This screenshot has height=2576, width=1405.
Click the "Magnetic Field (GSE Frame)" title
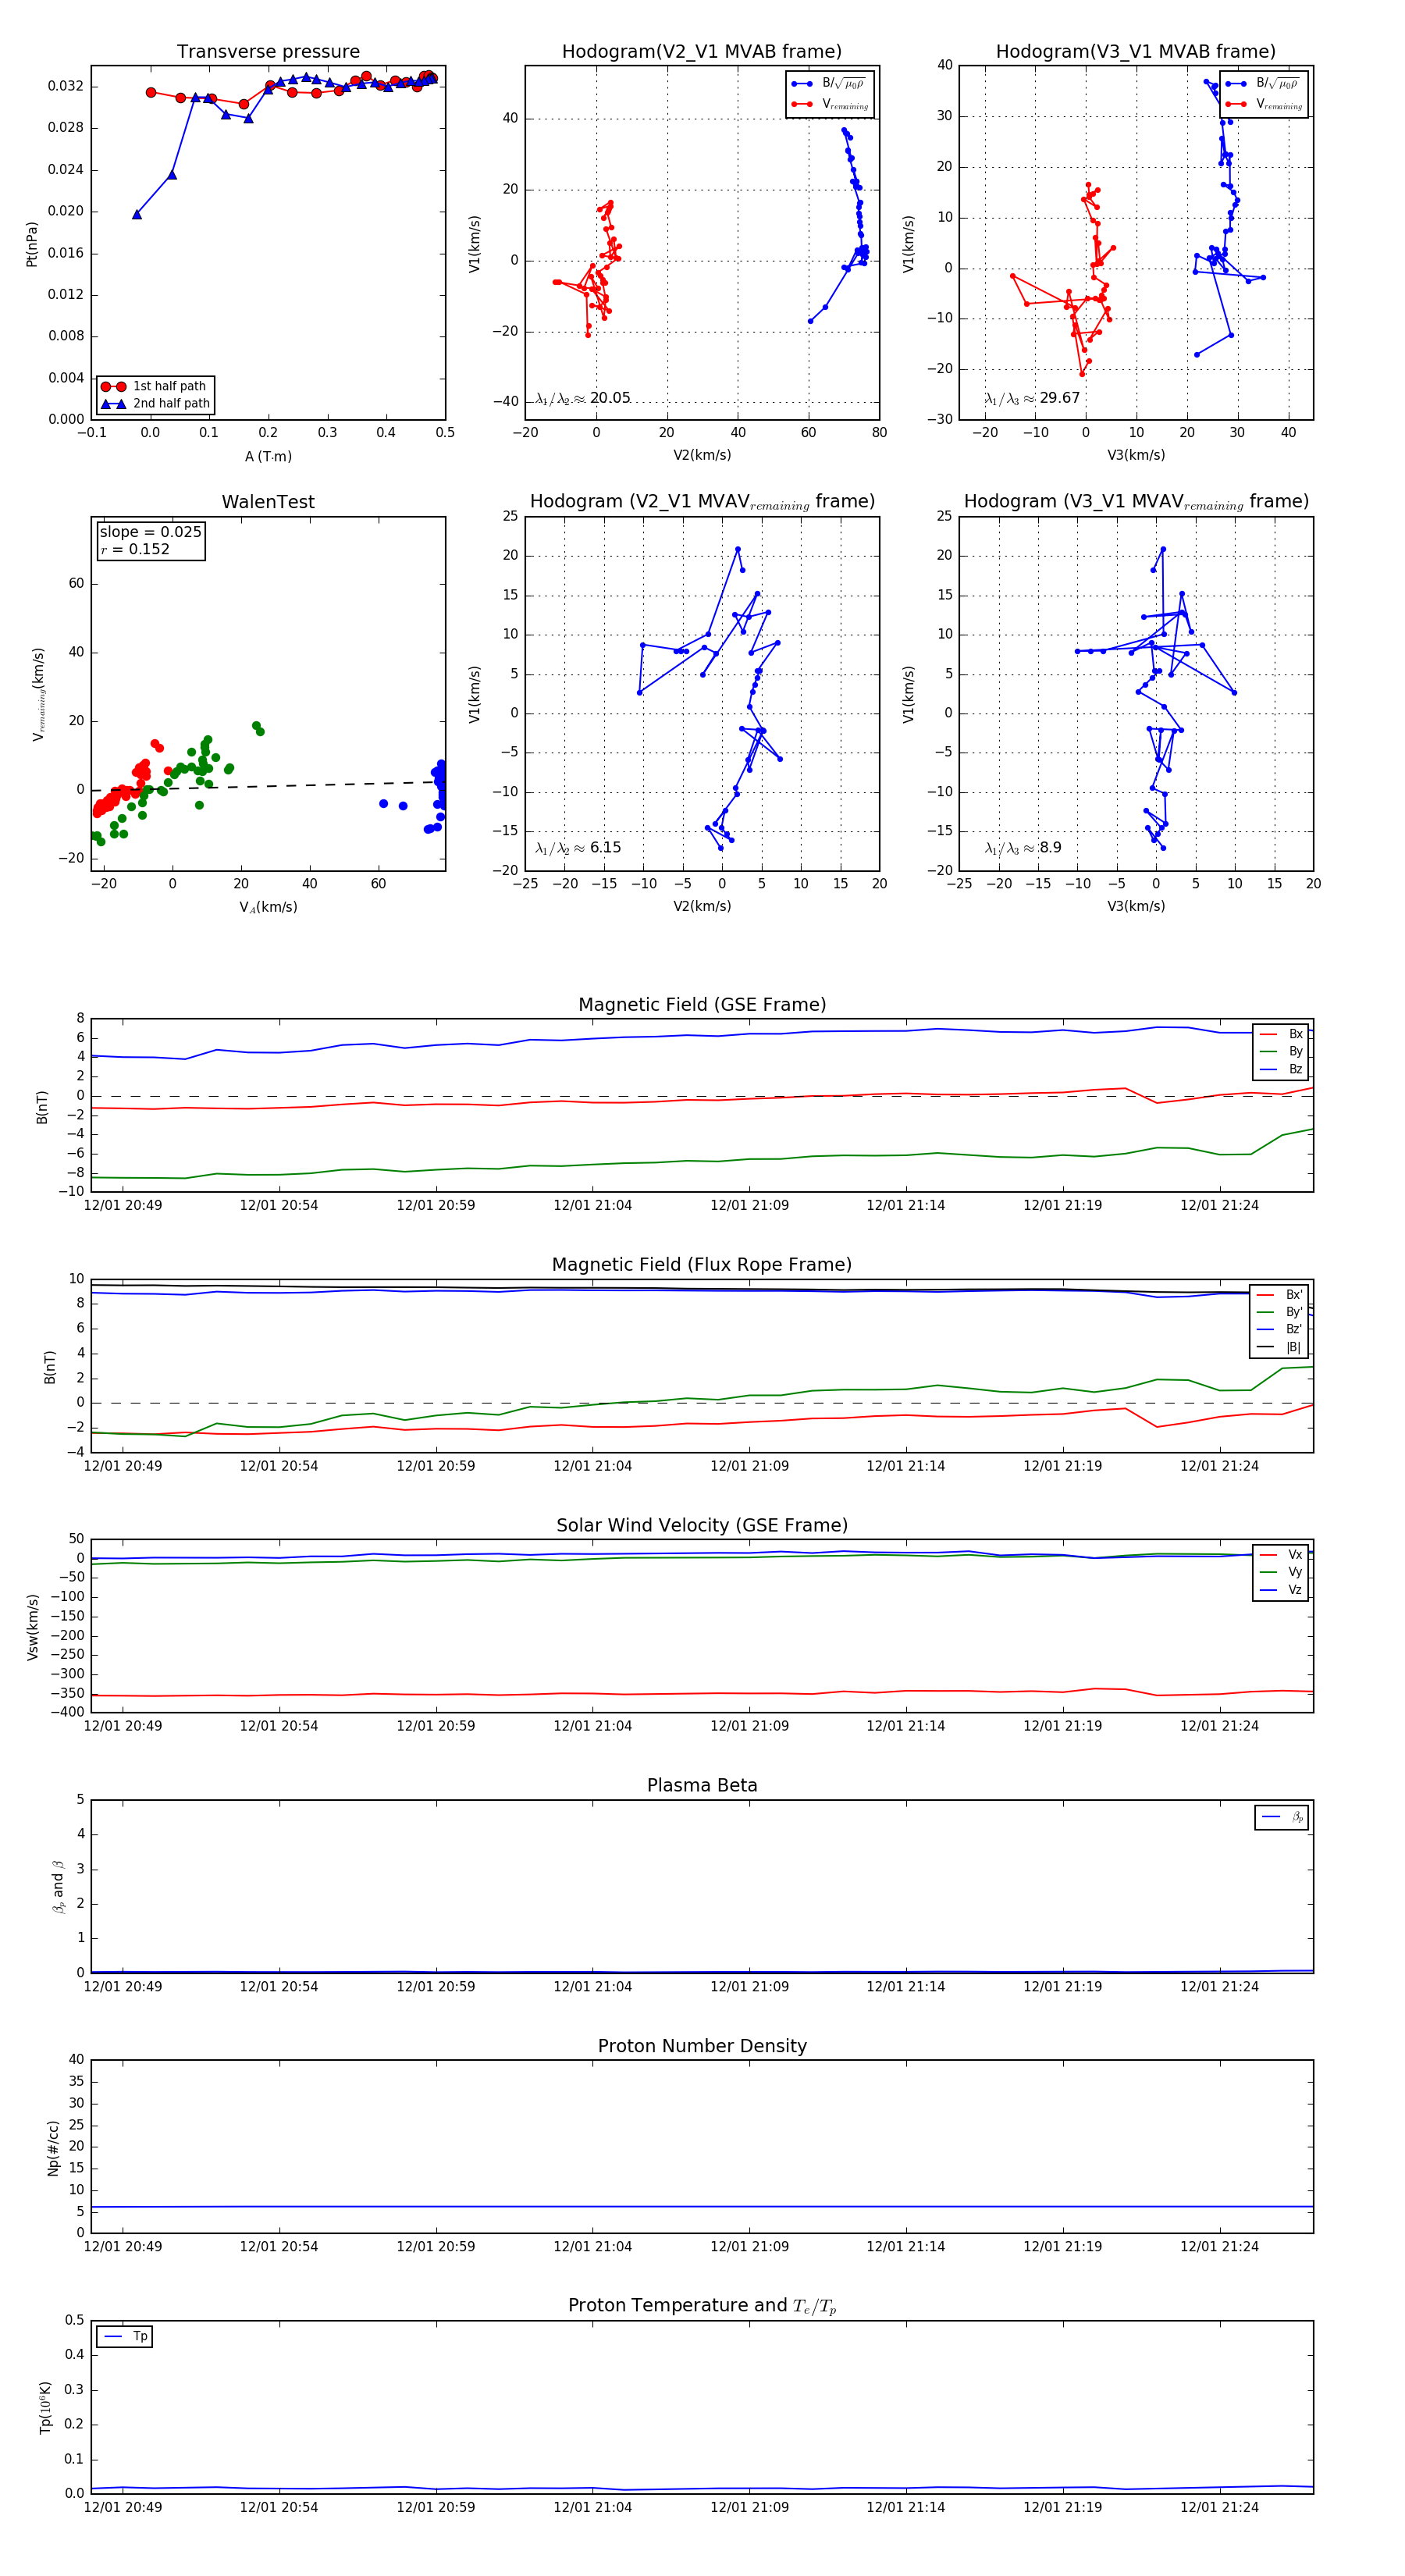click(702, 1005)
